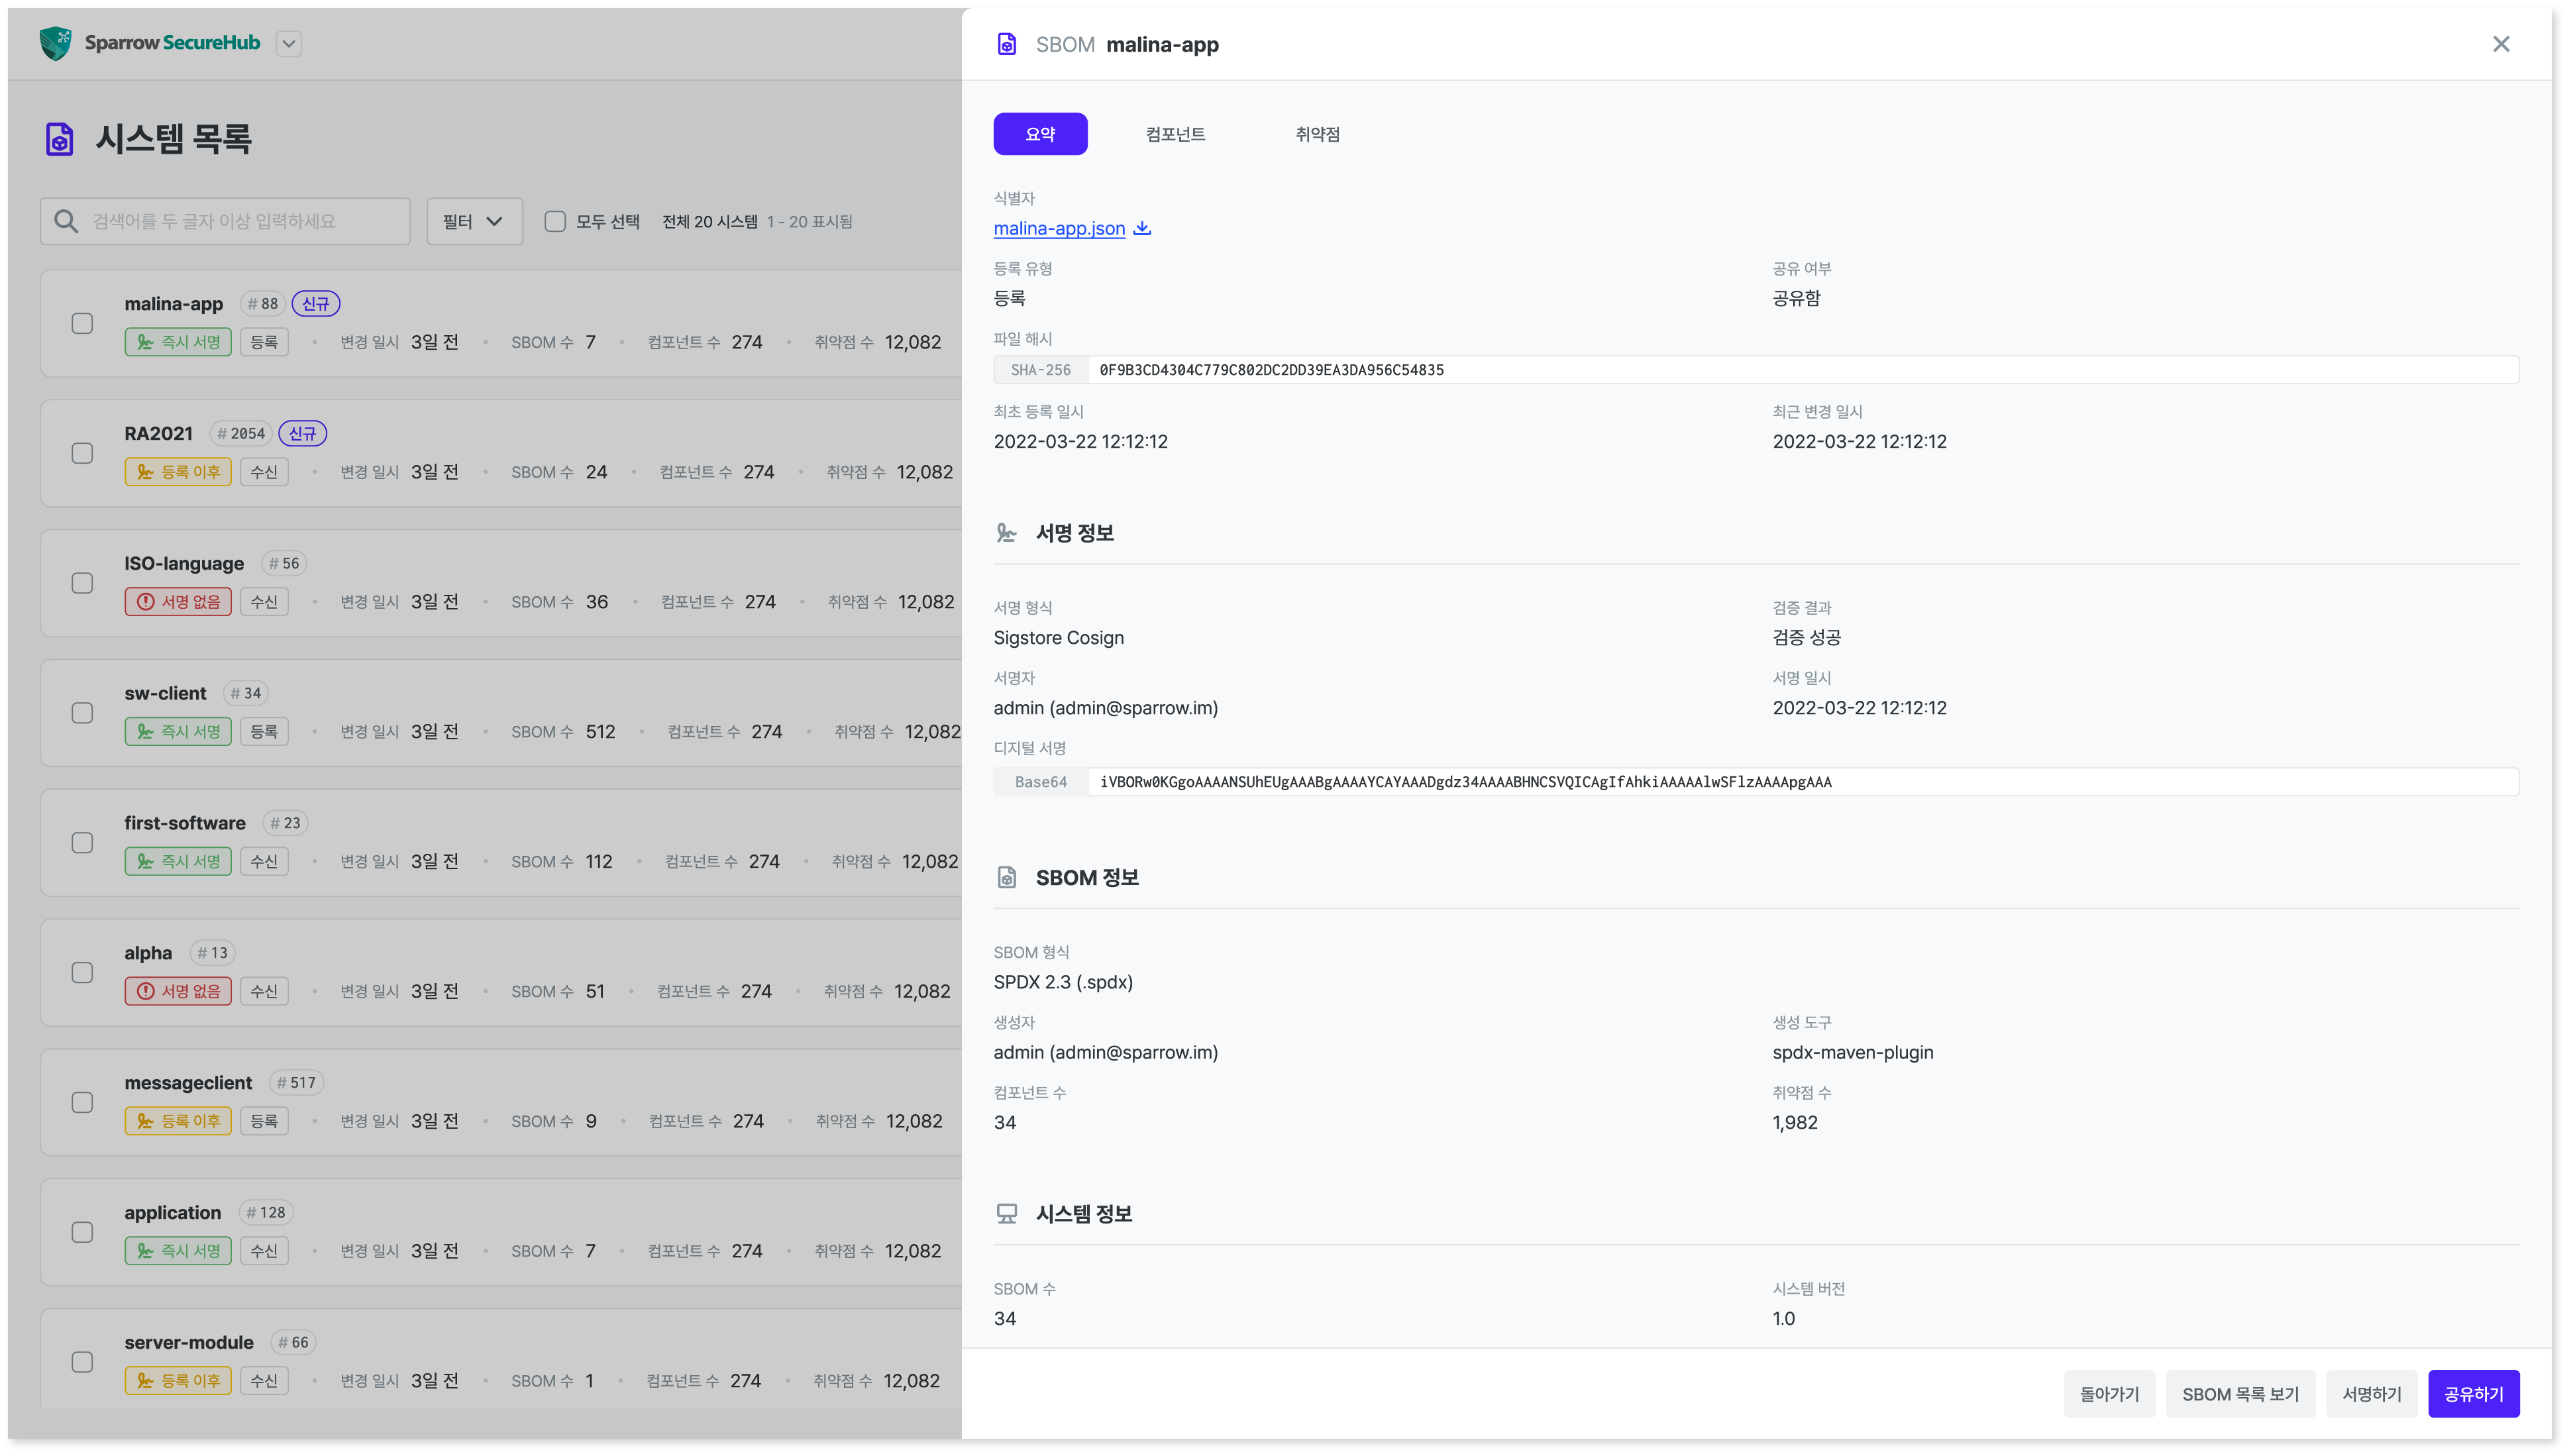2569x1456 pixels.
Task: Open the filter dropdown
Action: click(x=474, y=221)
